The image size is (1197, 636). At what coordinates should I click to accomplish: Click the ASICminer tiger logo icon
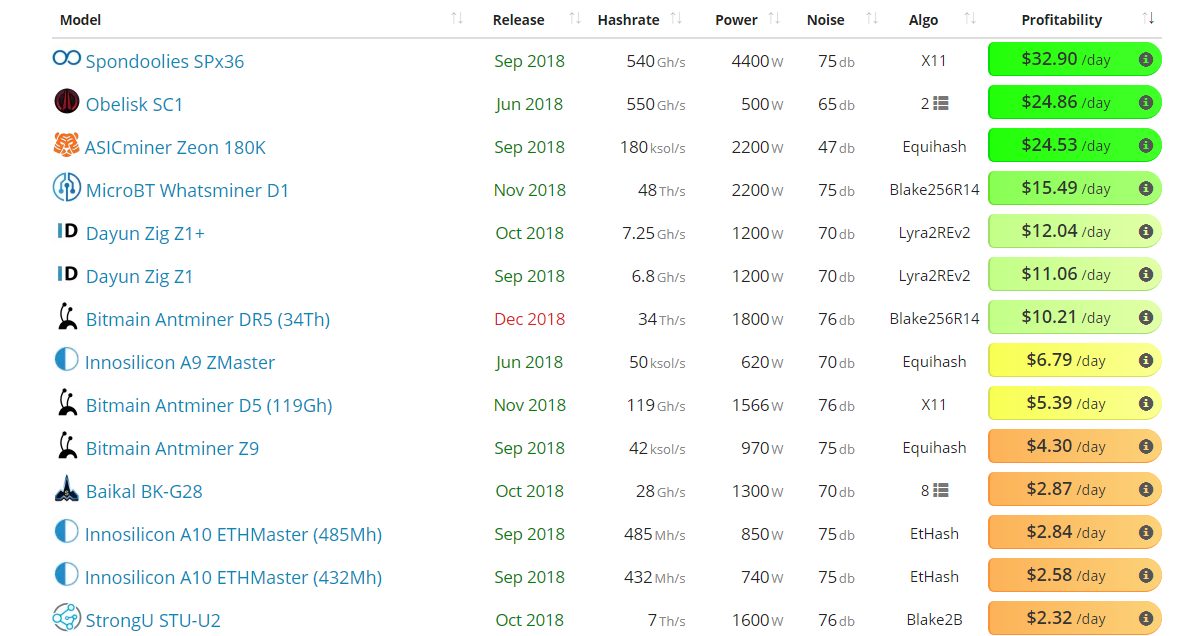[66, 144]
